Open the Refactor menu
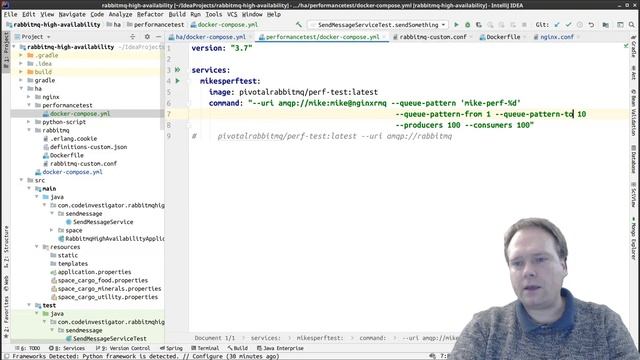The image size is (640, 360). pos(150,14)
